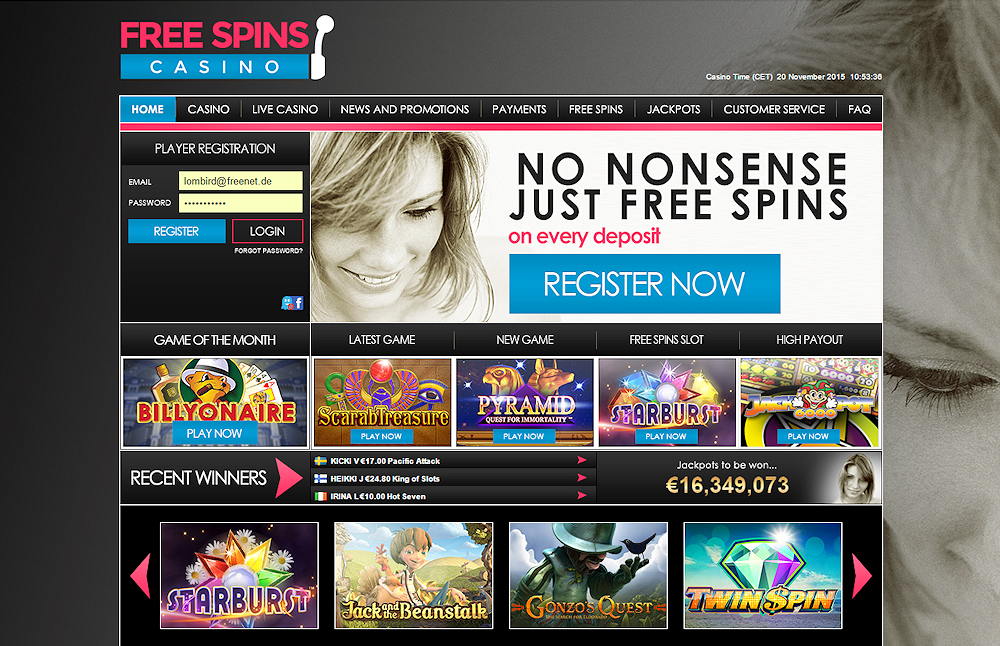Click into the Password field
This screenshot has height=646, width=1000.
coord(240,203)
